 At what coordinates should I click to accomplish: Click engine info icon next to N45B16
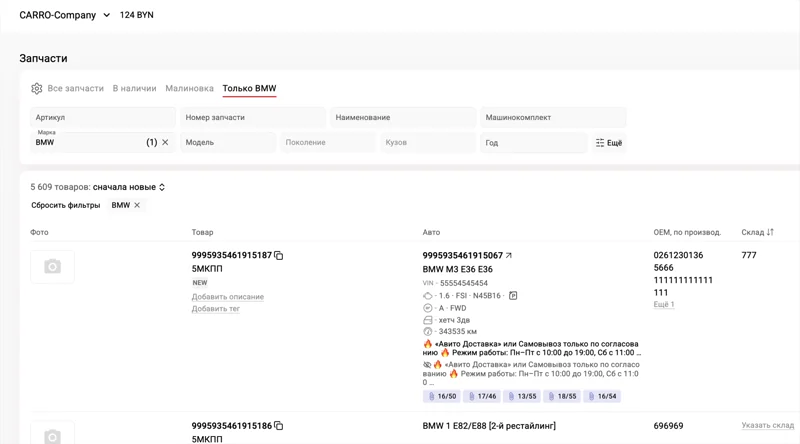[513, 296]
